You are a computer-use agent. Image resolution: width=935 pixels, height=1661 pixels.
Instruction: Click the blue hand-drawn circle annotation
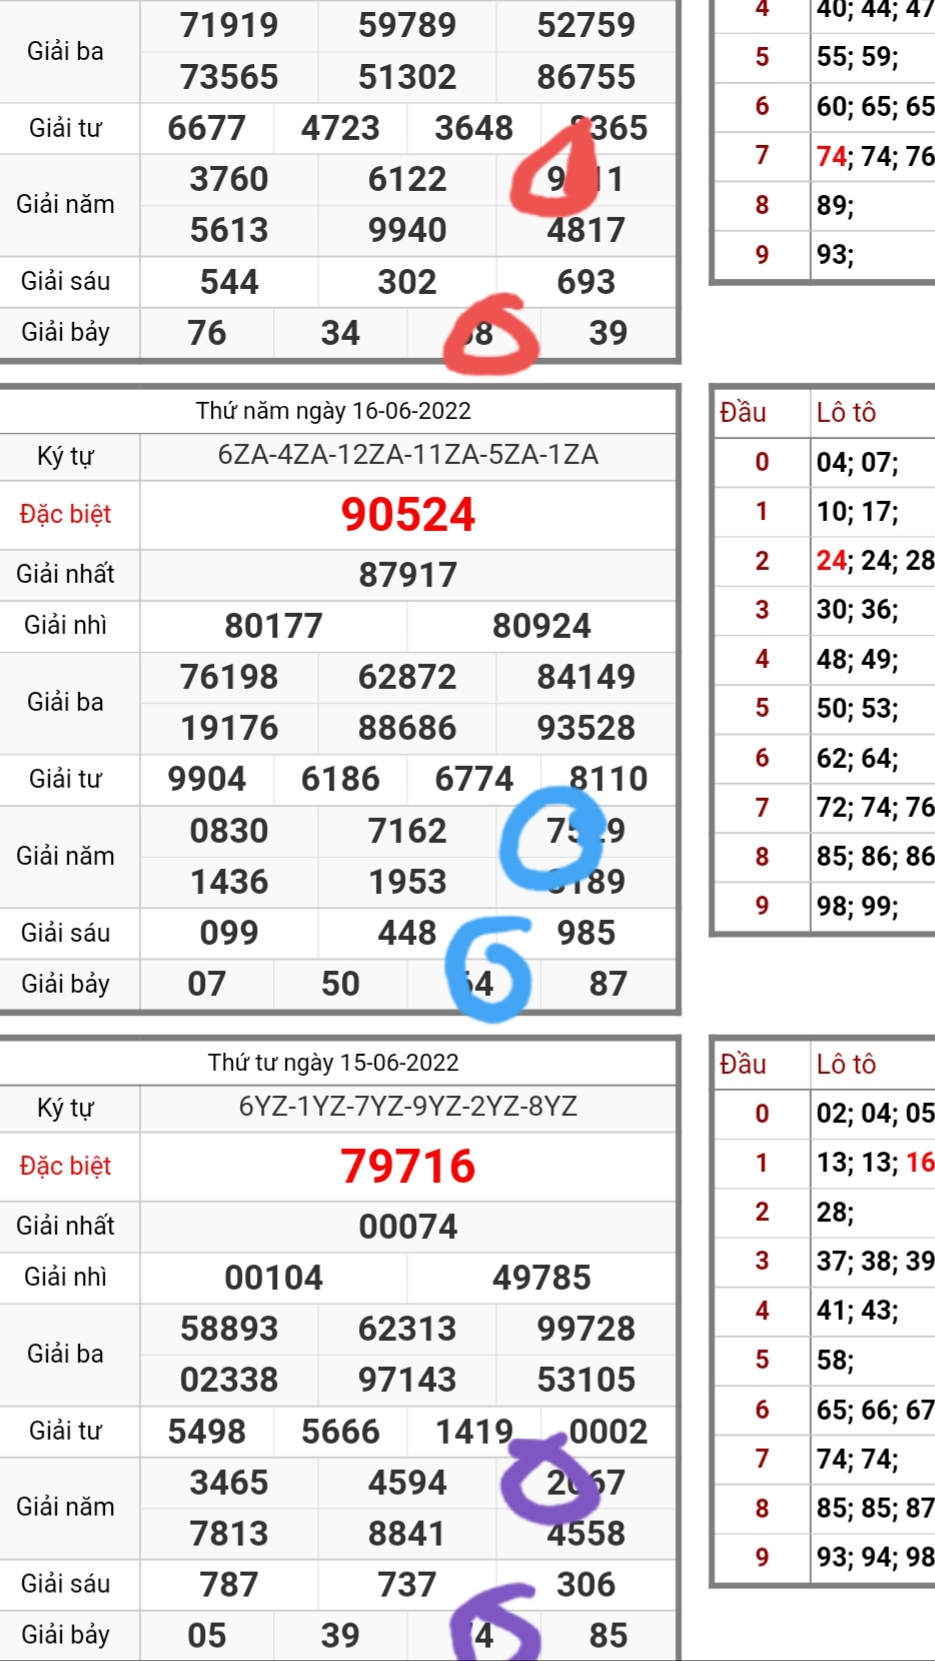point(553,838)
